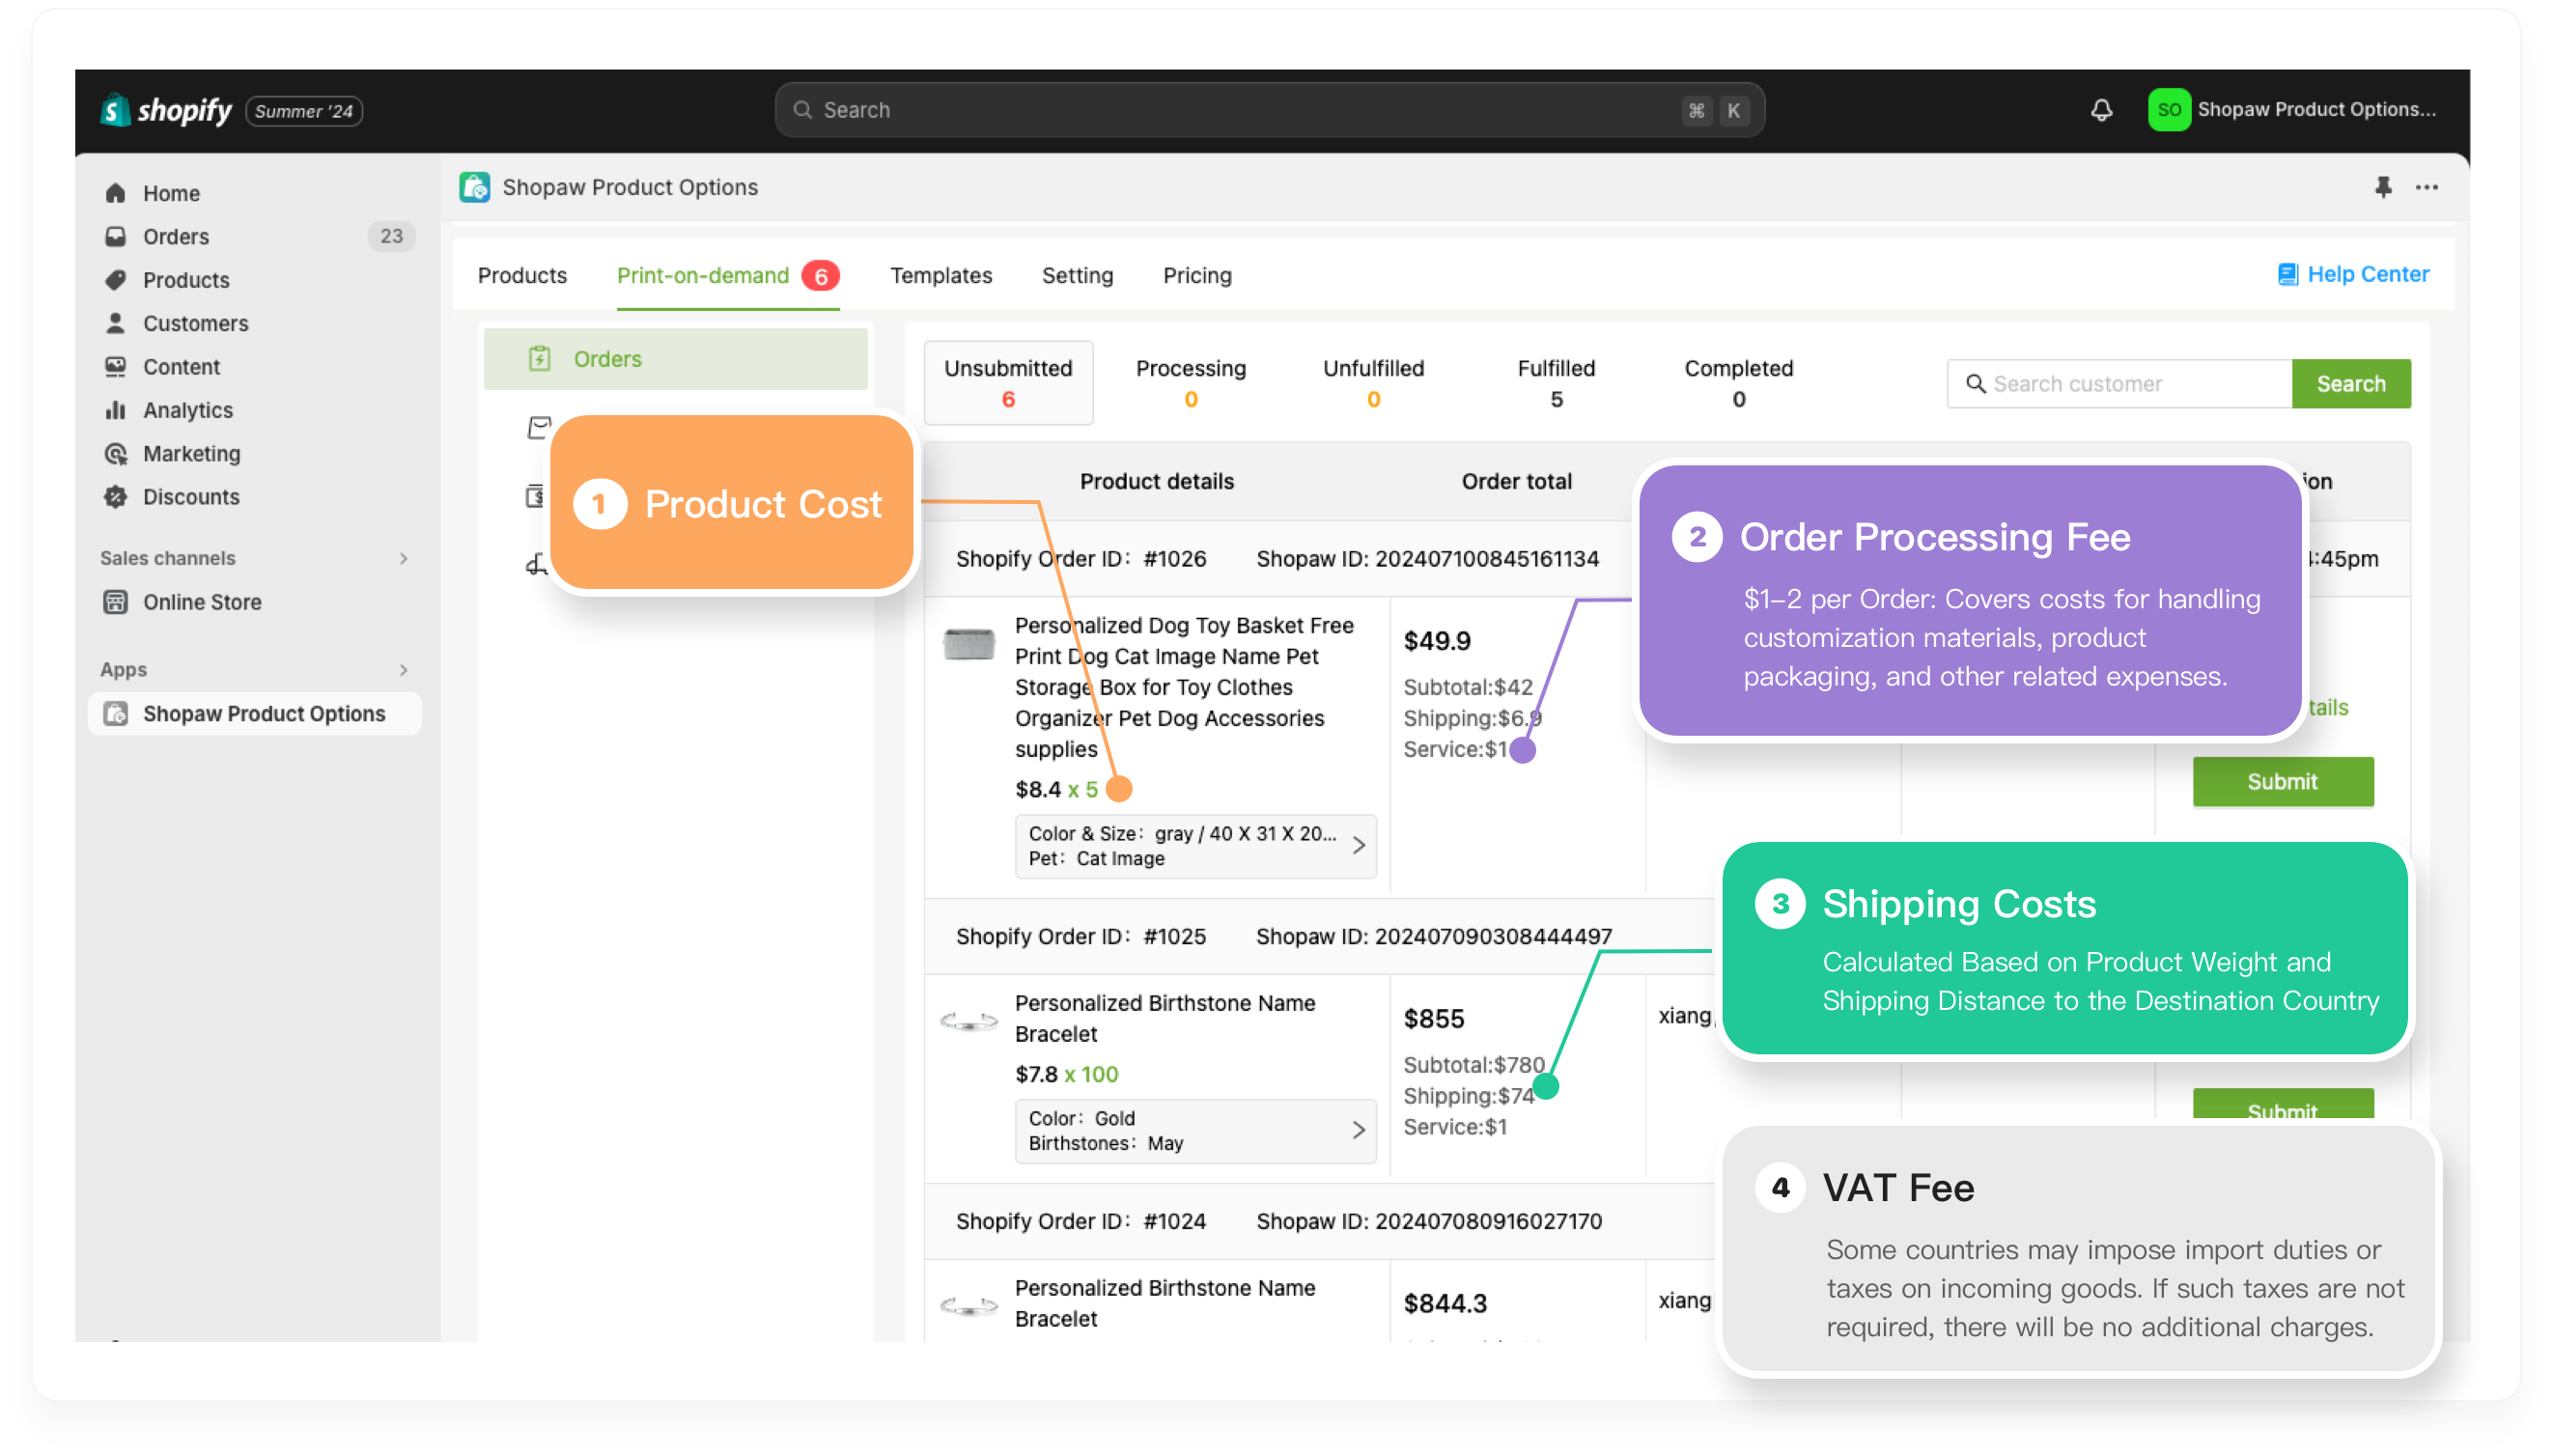Click the Help Center book icon
Image resolution: width=2553 pixels, height=1456 pixels.
coord(2287,274)
